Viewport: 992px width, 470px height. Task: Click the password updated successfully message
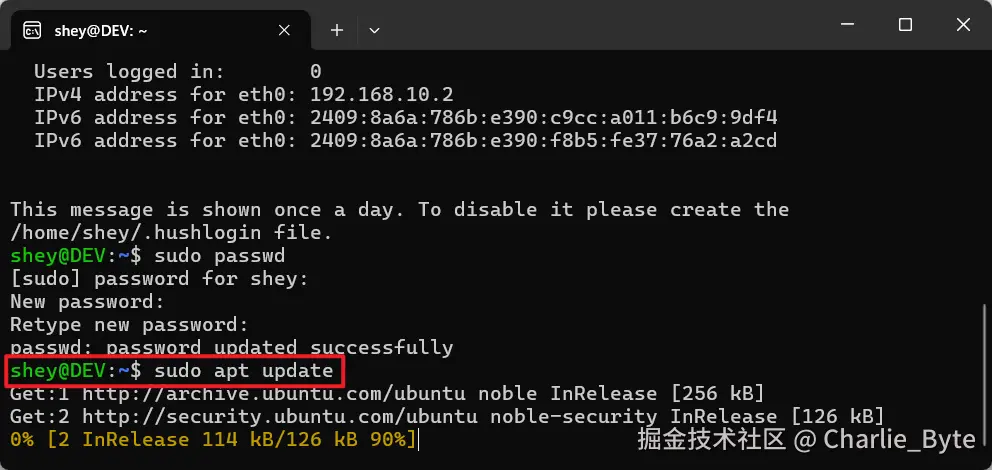click(x=232, y=348)
